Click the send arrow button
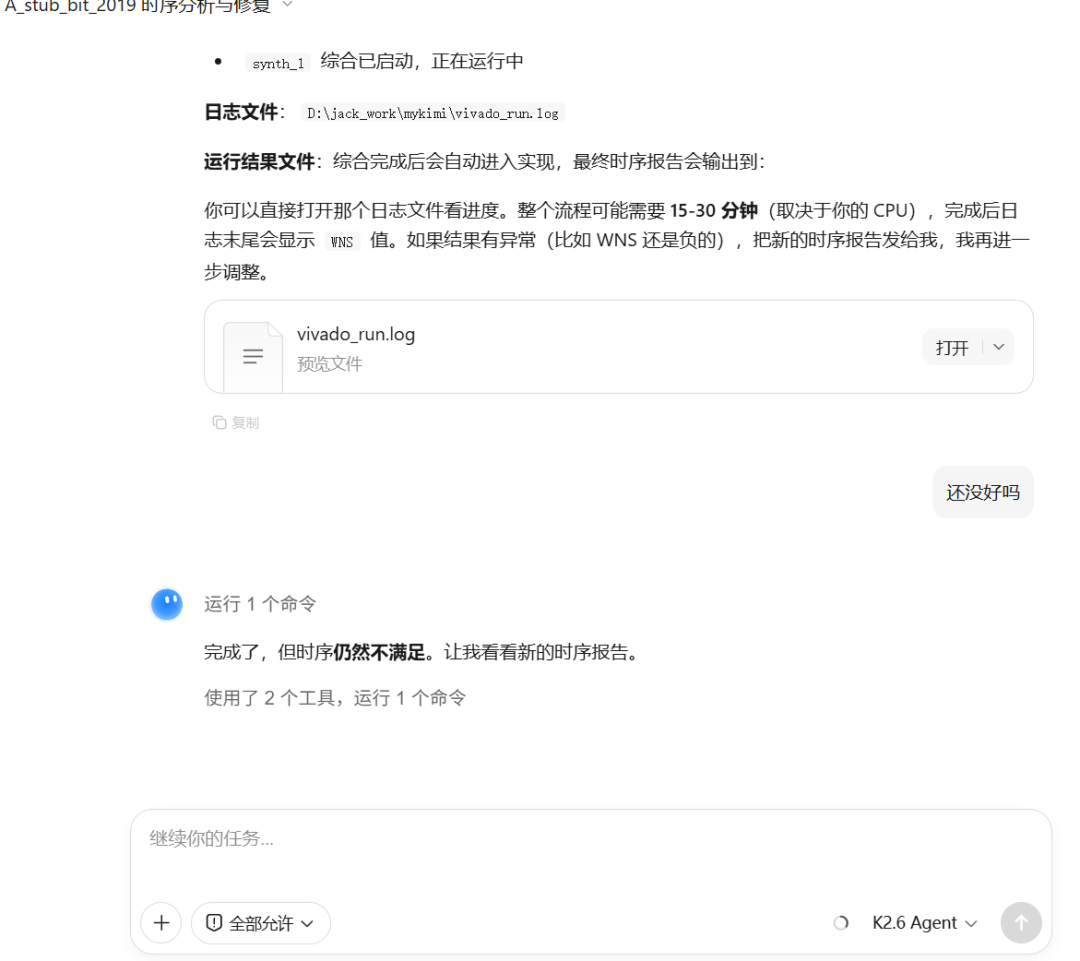 coord(1021,922)
